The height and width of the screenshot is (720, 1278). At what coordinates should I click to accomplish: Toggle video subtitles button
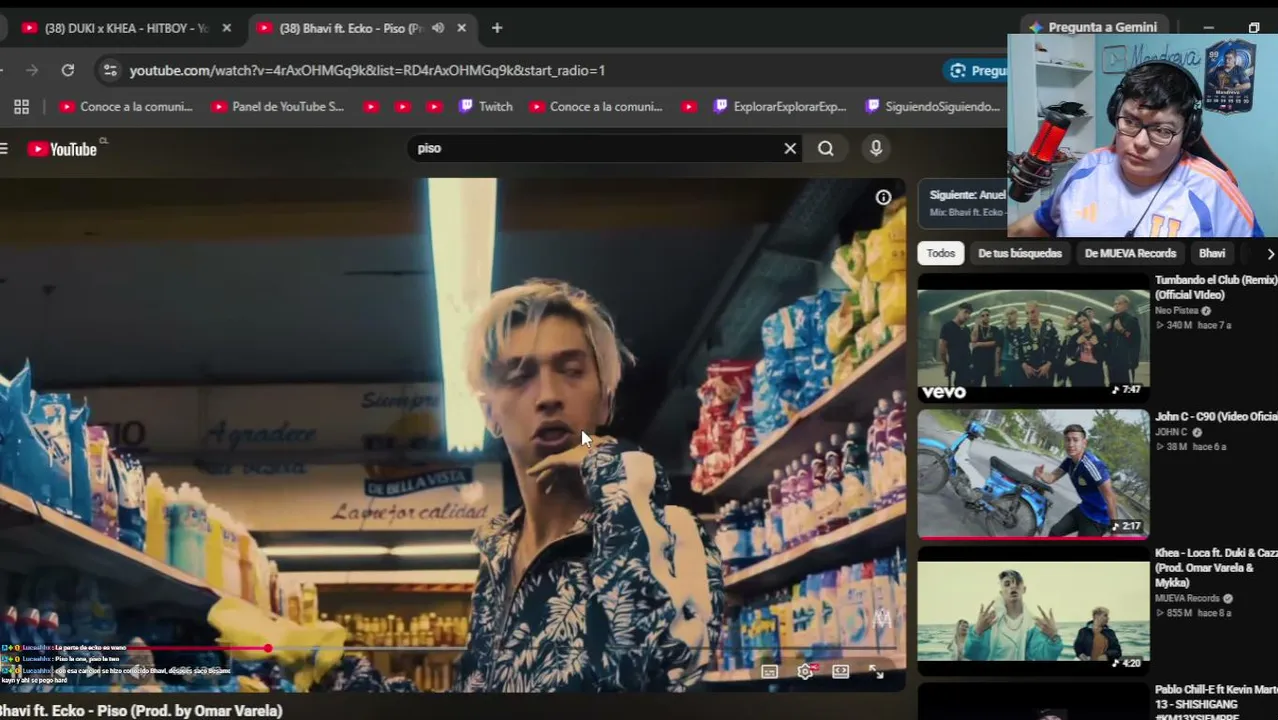(x=769, y=672)
